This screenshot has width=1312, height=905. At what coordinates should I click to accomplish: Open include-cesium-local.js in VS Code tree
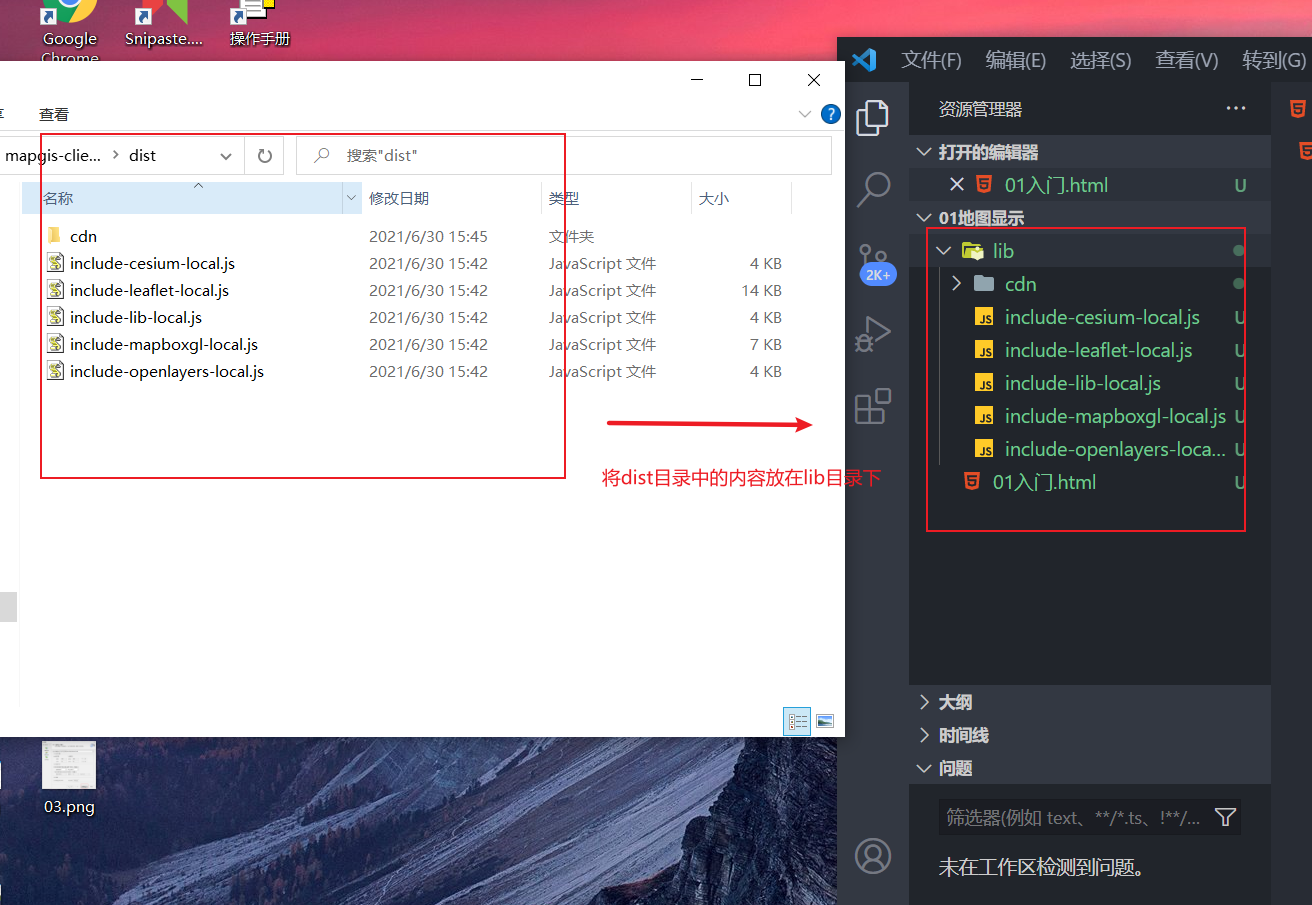pyautogui.click(x=1102, y=317)
